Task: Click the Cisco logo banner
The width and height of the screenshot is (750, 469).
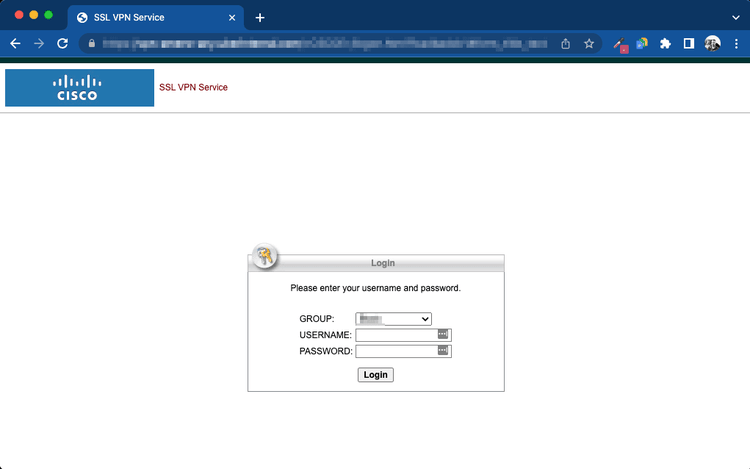Action: point(79,88)
